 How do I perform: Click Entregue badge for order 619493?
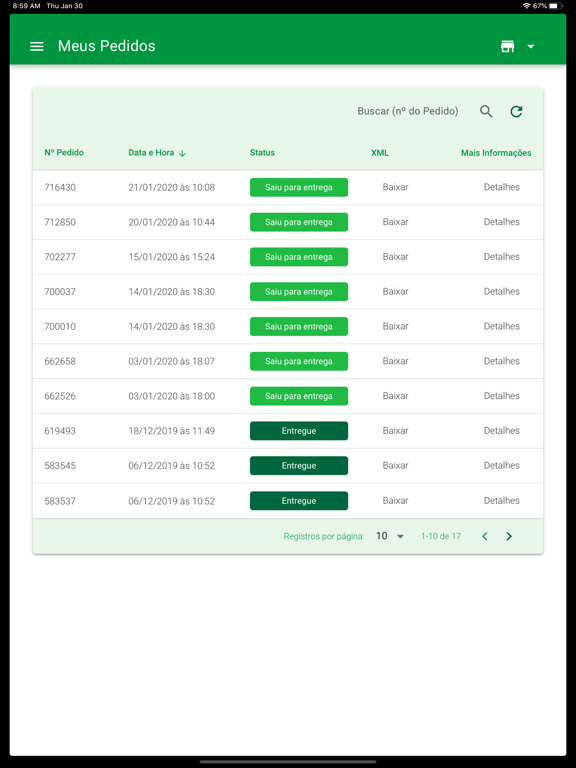pos(299,431)
